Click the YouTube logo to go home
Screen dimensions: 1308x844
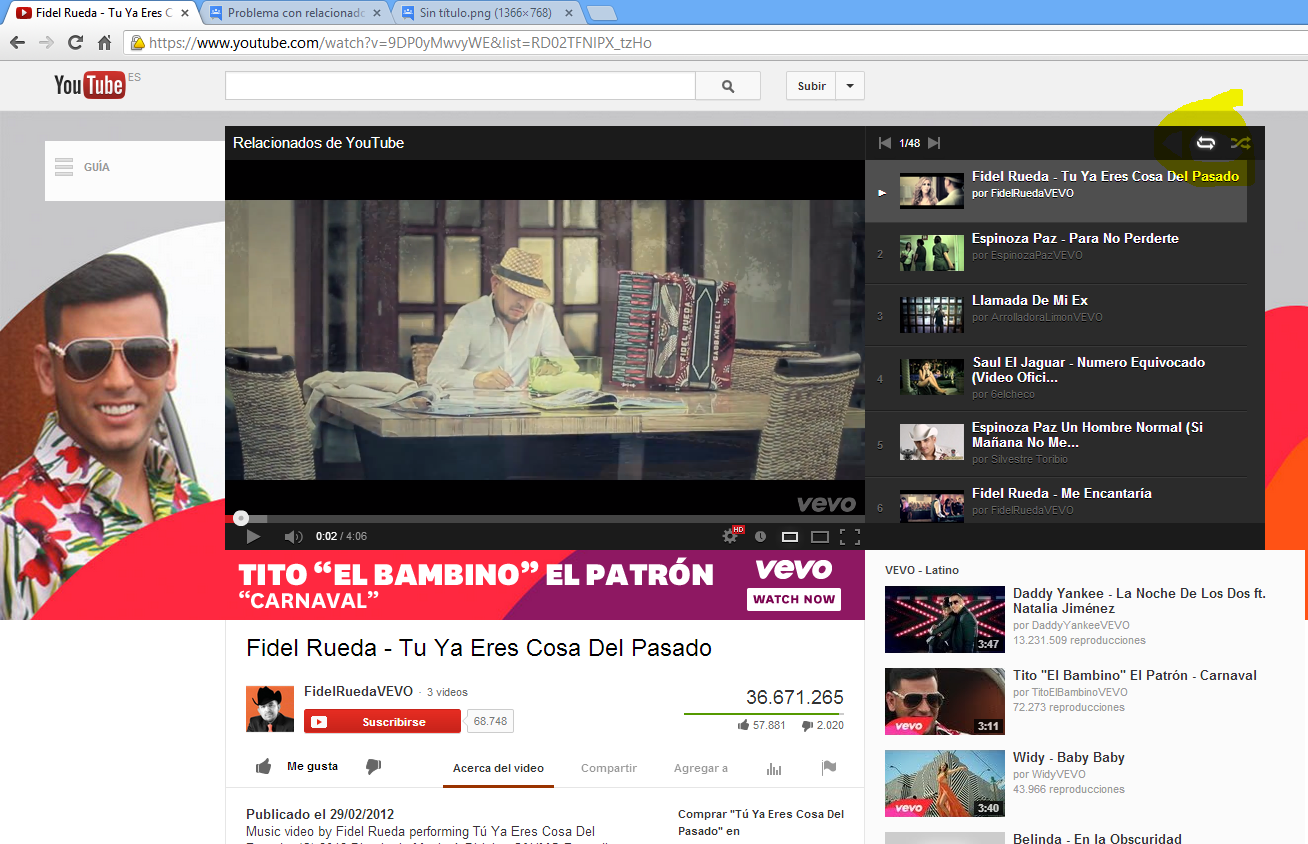click(89, 85)
